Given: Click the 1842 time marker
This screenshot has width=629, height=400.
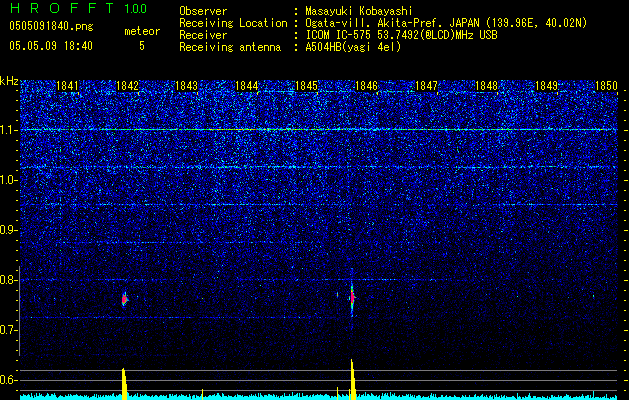Looking at the screenshot, I should point(127,85).
